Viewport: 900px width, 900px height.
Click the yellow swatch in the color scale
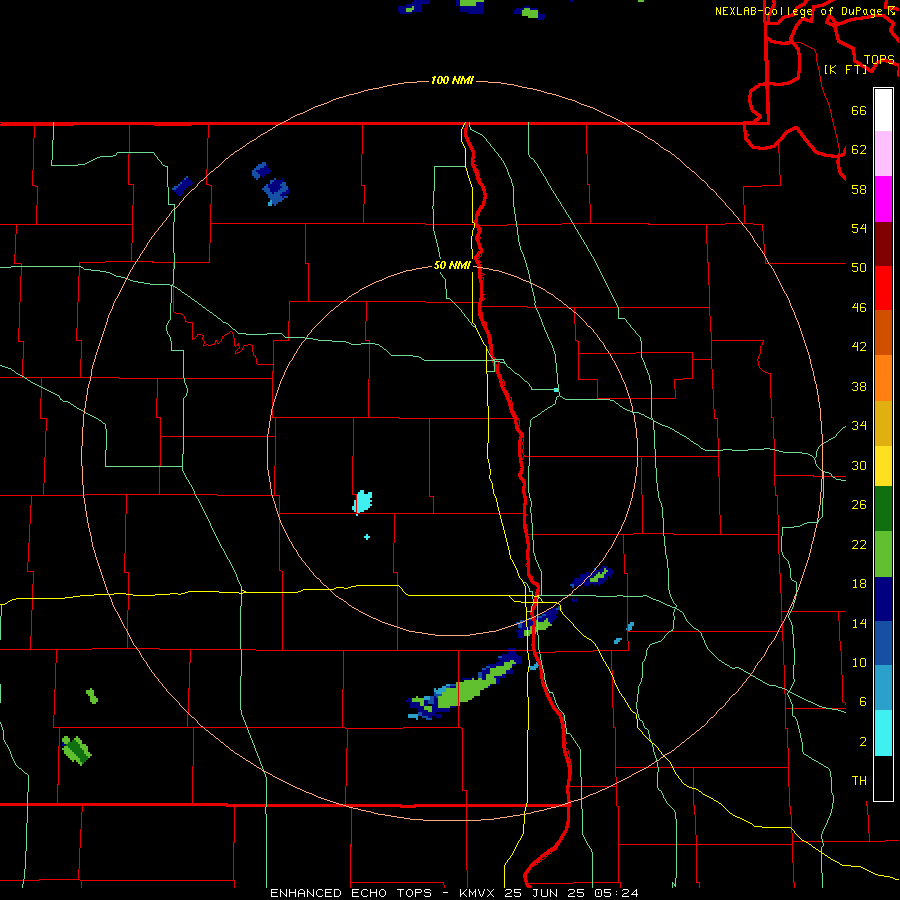883,466
